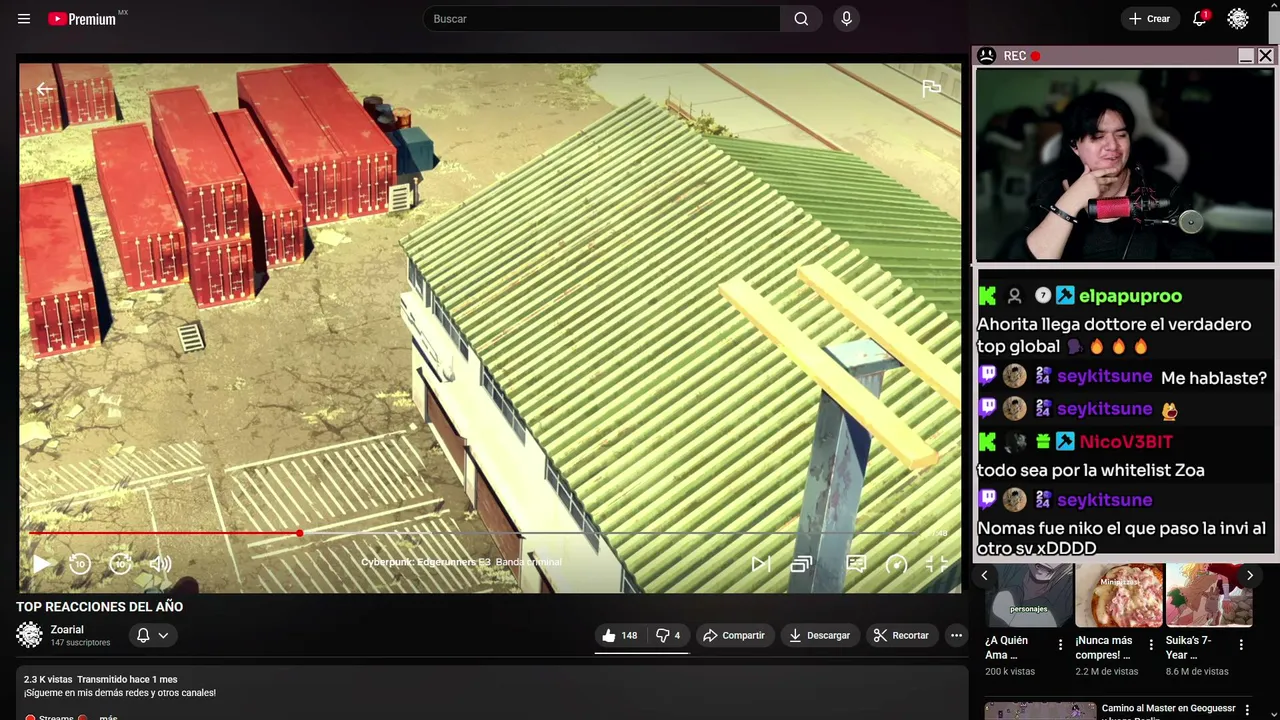
Task: Click the NicoV3BIT chat username
Action: click(x=1126, y=442)
